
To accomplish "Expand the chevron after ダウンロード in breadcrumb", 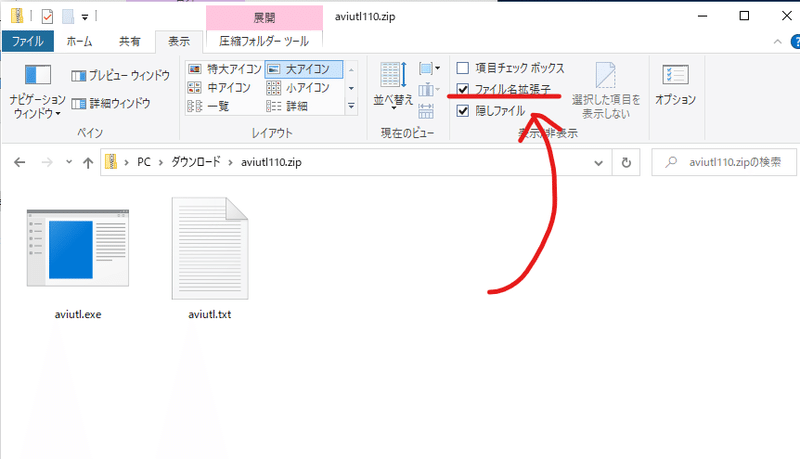I will [x=231, y=163].
